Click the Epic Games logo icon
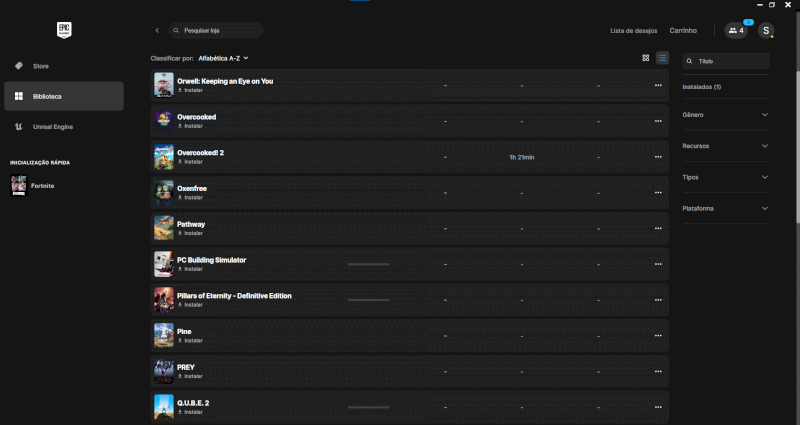 [x=64, y=30]
